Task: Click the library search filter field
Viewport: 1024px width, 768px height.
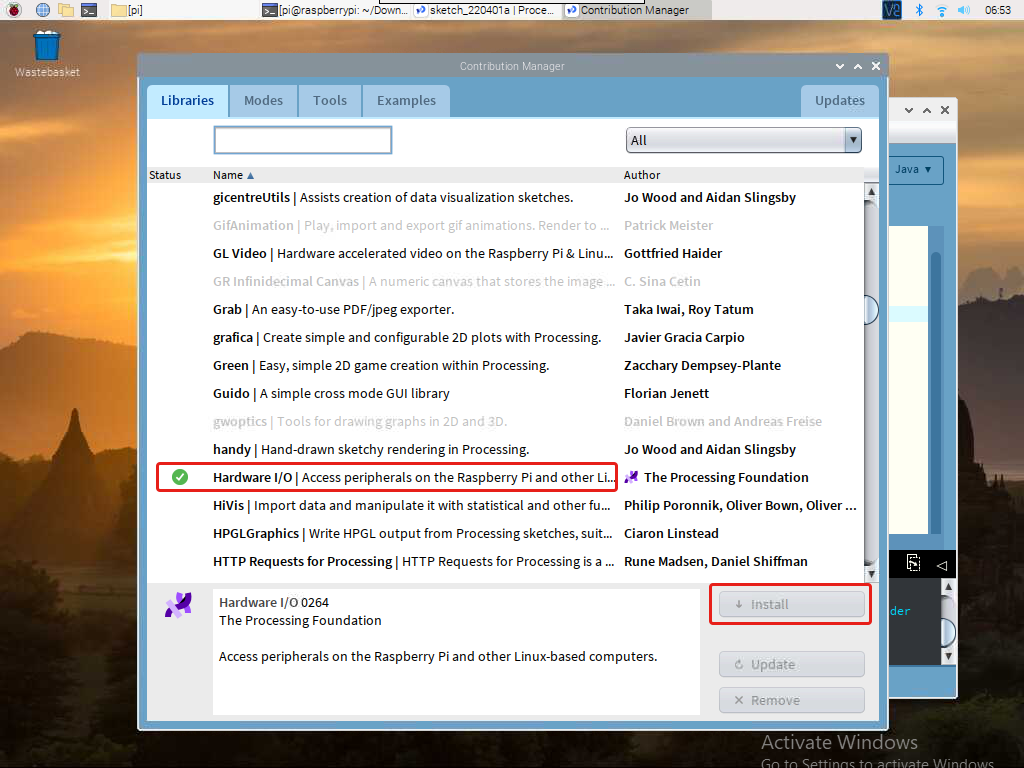Action: pos(302,140)
